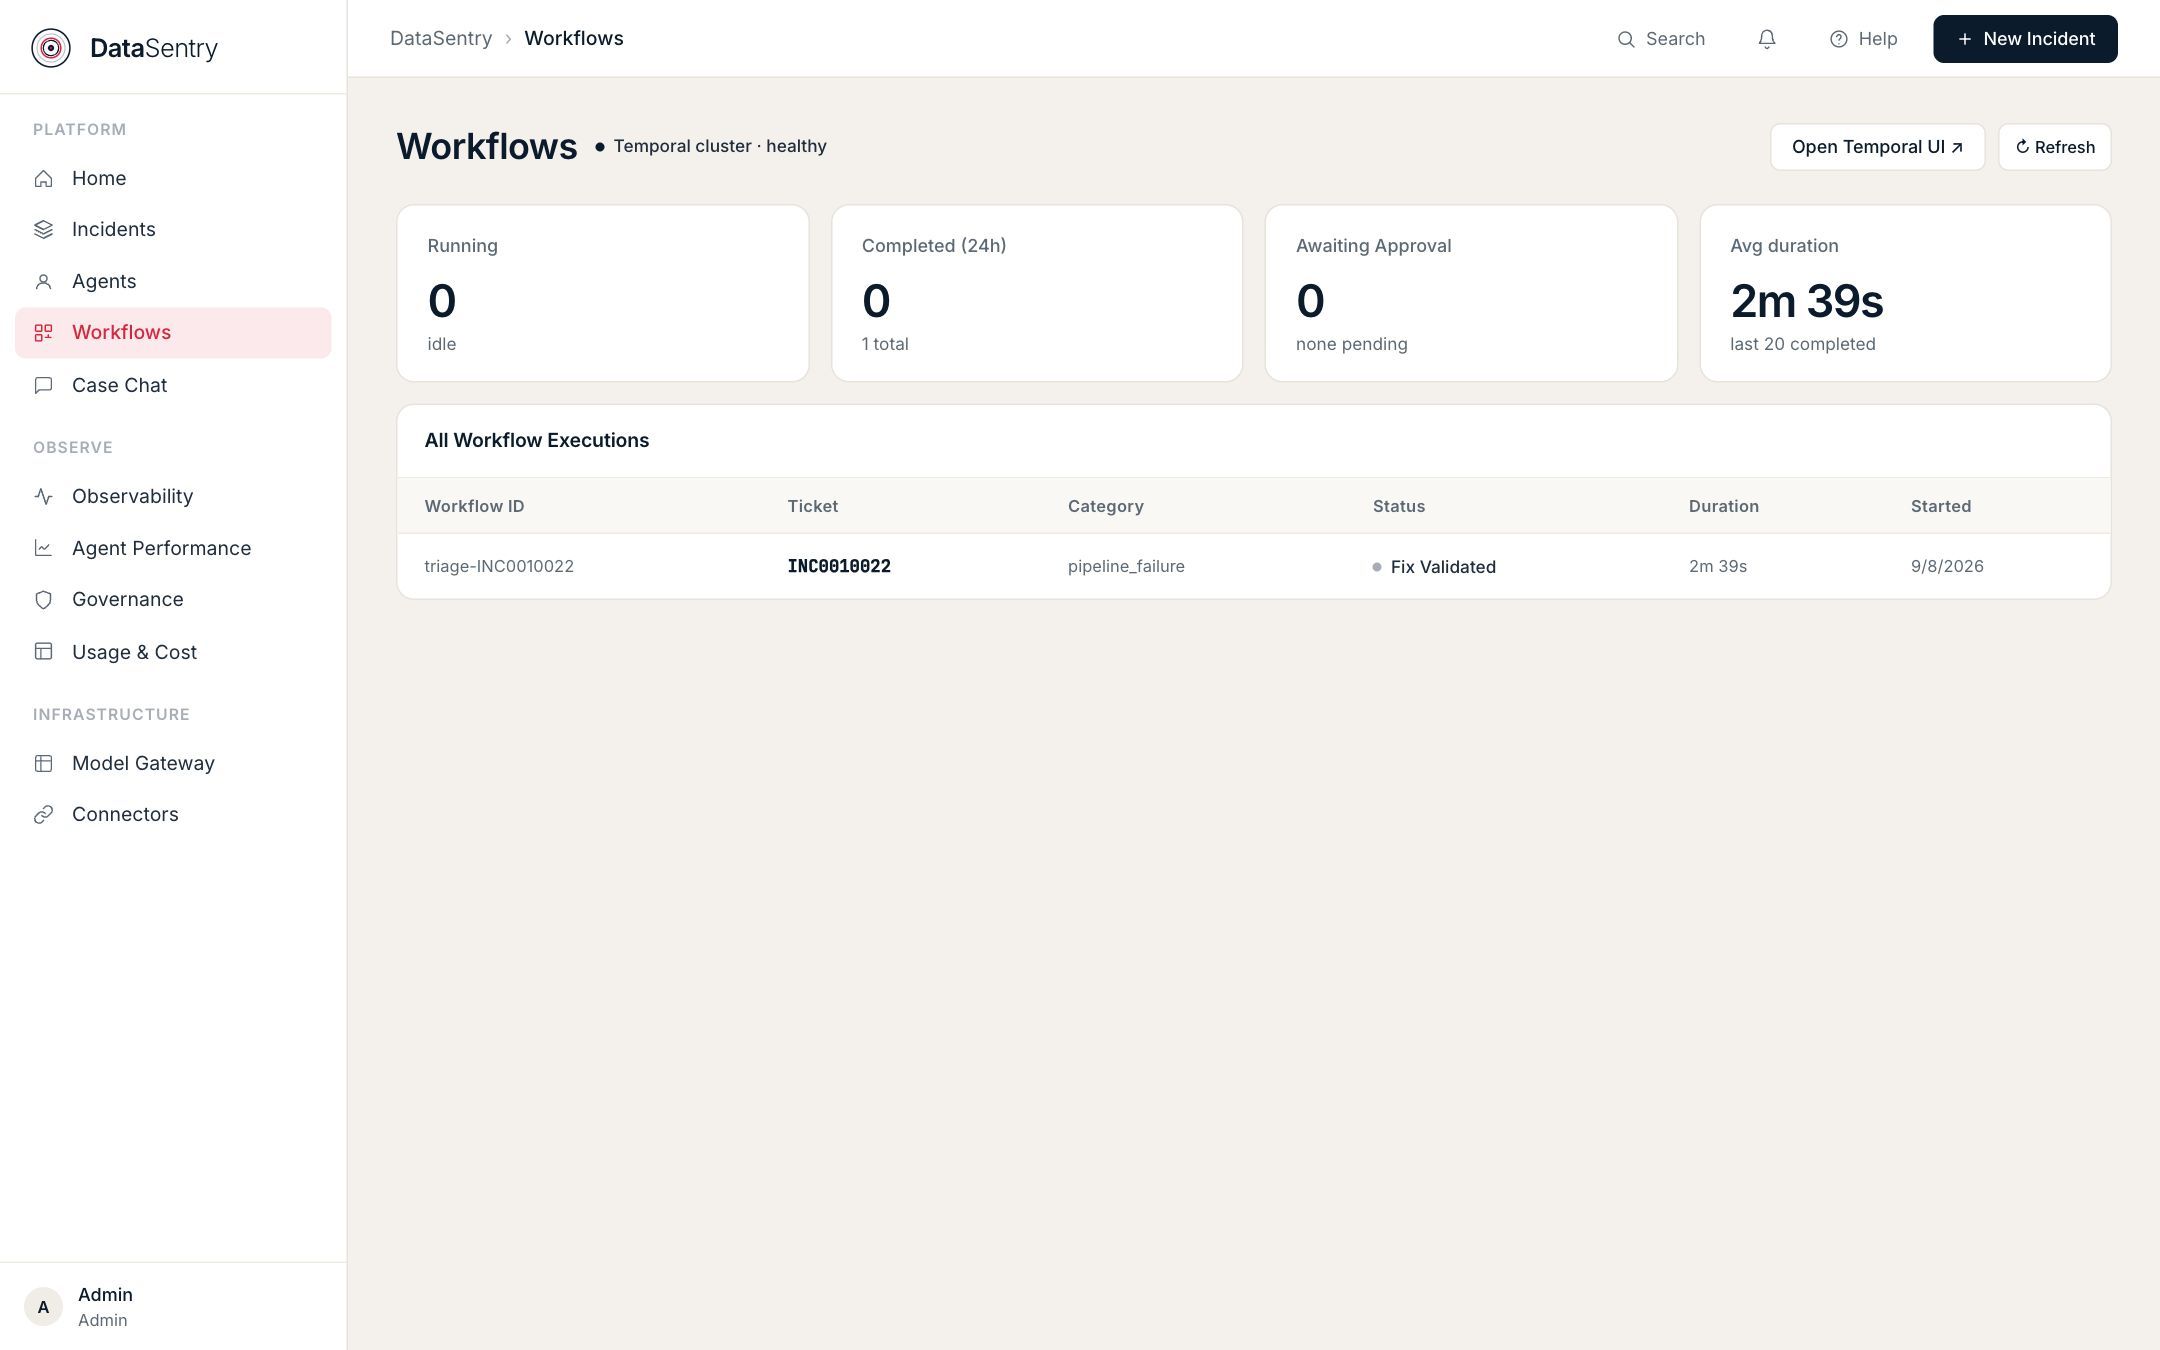Click All Workflow Executions heading

coord(537,440)
